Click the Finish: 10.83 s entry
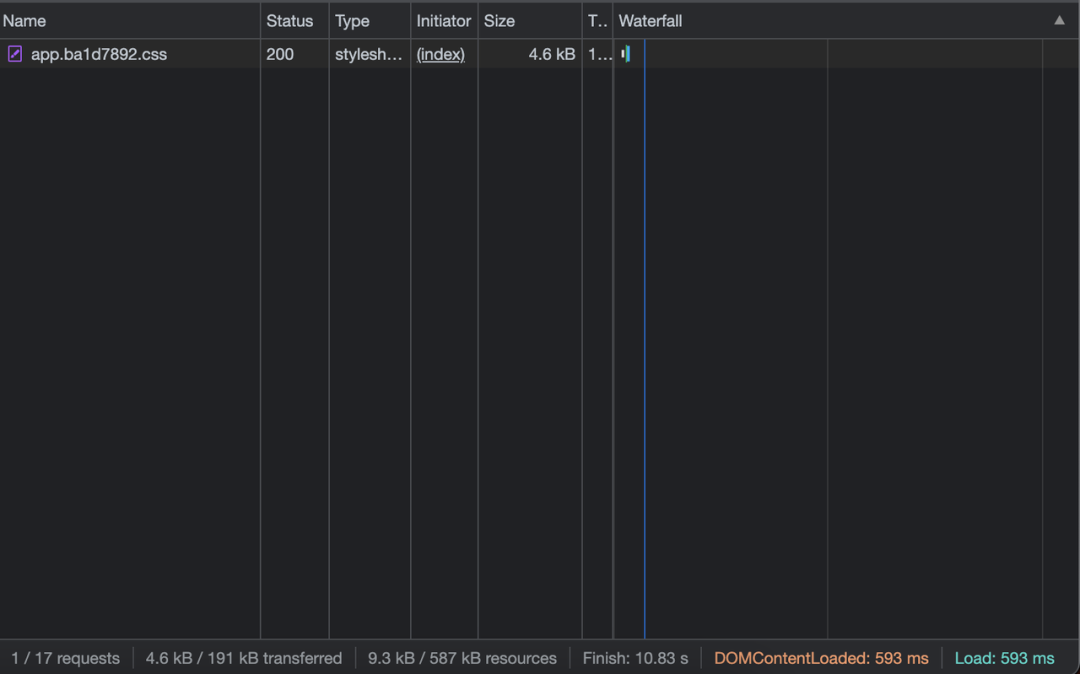 click(x=635, y=658)
